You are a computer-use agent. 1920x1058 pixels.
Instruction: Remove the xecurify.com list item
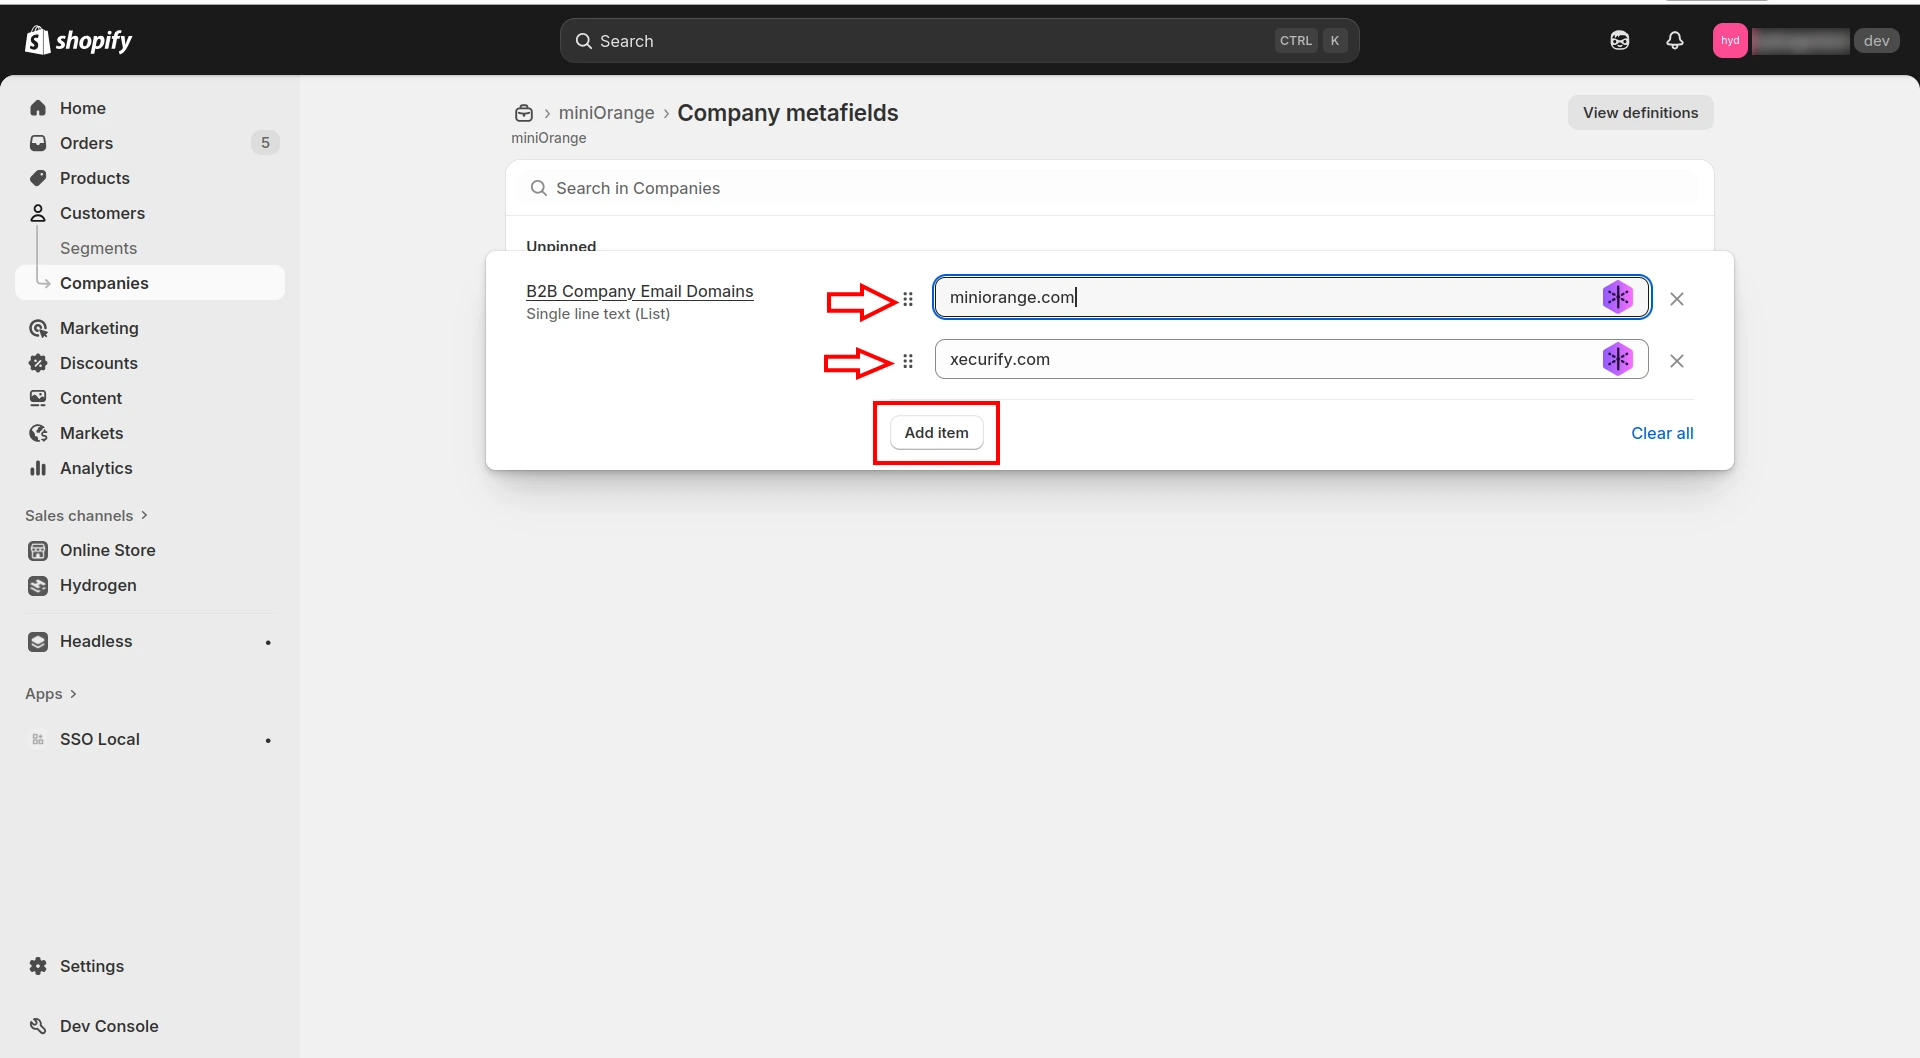click(x=1677, y=361)
